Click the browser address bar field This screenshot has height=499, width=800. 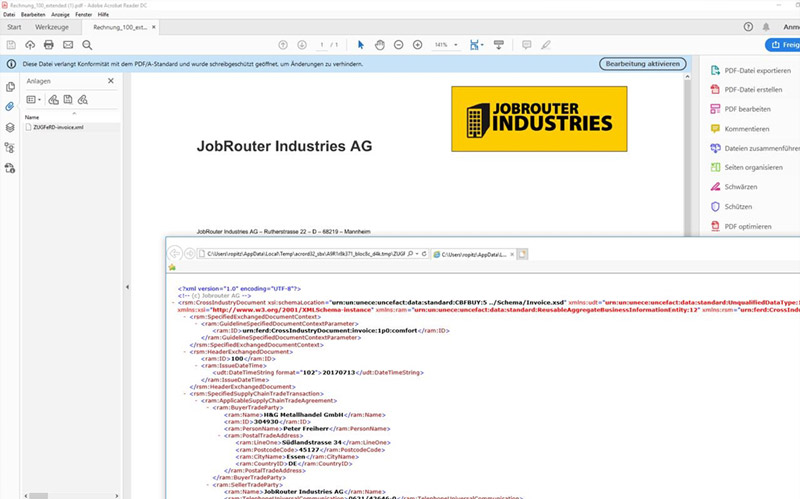point(306,254)
